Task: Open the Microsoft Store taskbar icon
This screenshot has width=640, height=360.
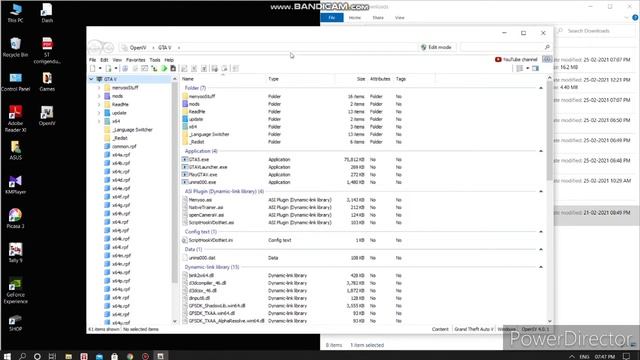Action: [x=114, y=356]
